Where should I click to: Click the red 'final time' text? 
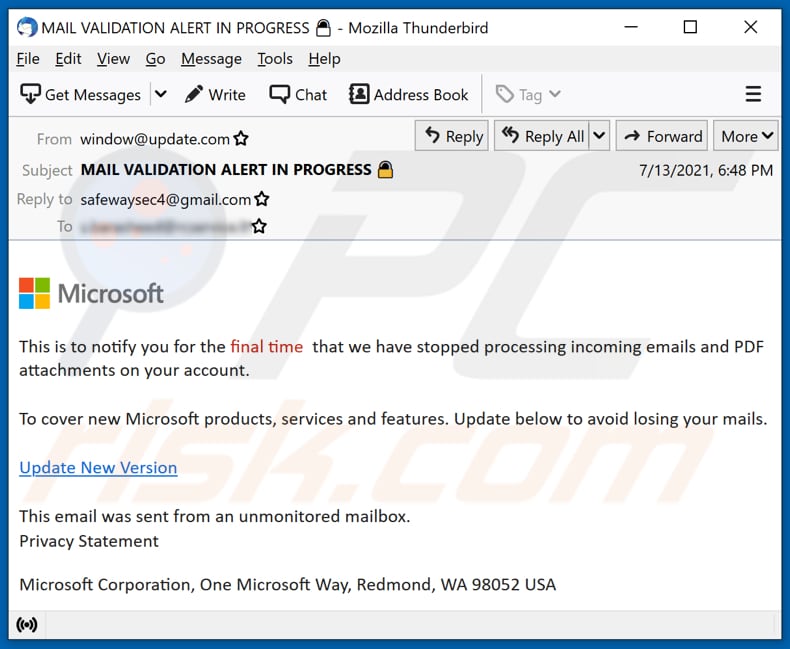267,347
